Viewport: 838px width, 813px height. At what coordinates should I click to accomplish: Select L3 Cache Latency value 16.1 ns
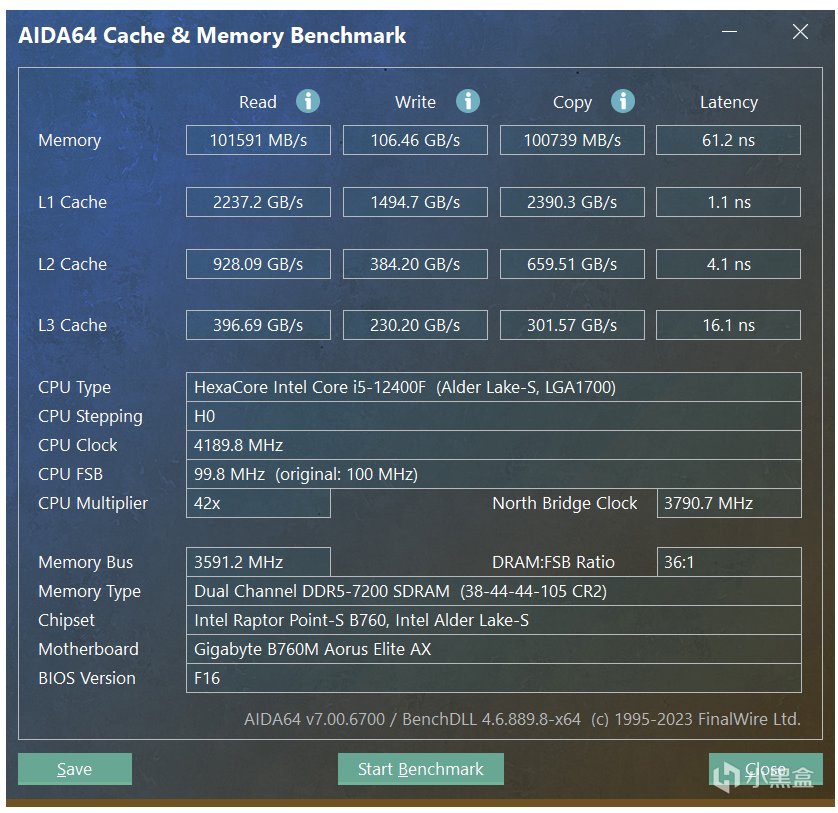[728, 325]
